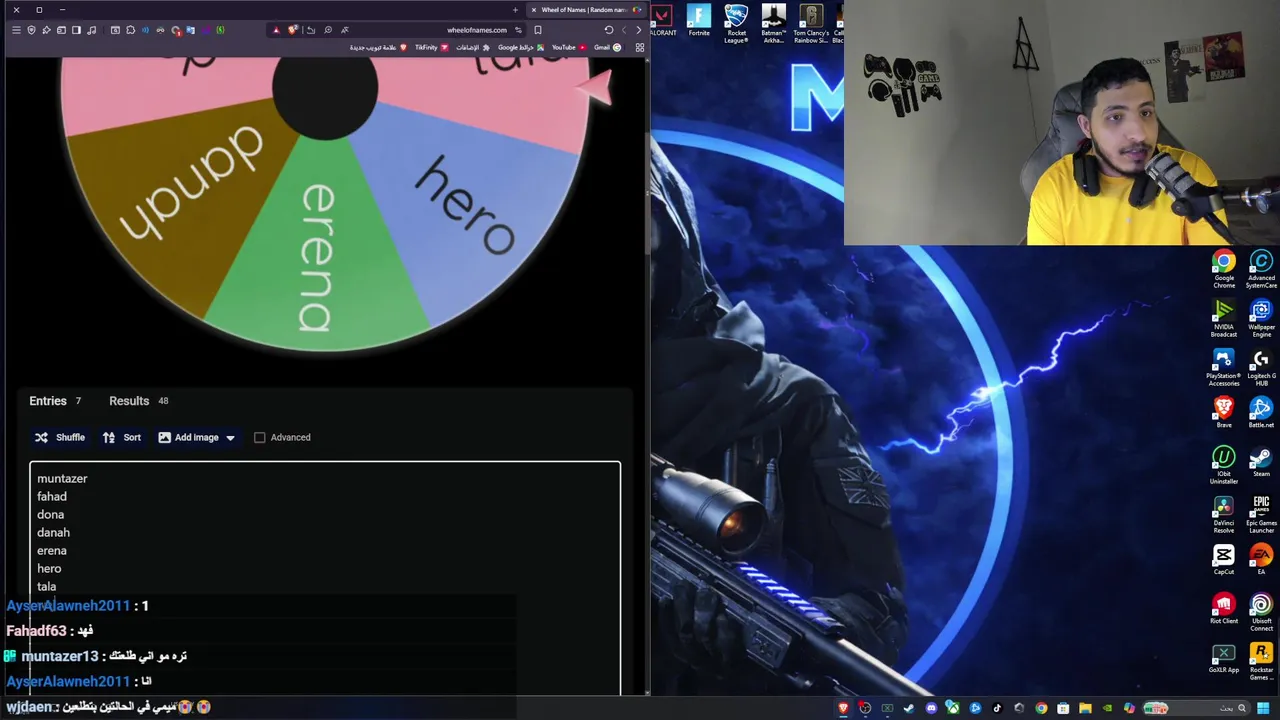This screenshot has height=720, width=1280.
Task: Open Ubisoft Connect desktop icon
Action: coord(1261,613)
